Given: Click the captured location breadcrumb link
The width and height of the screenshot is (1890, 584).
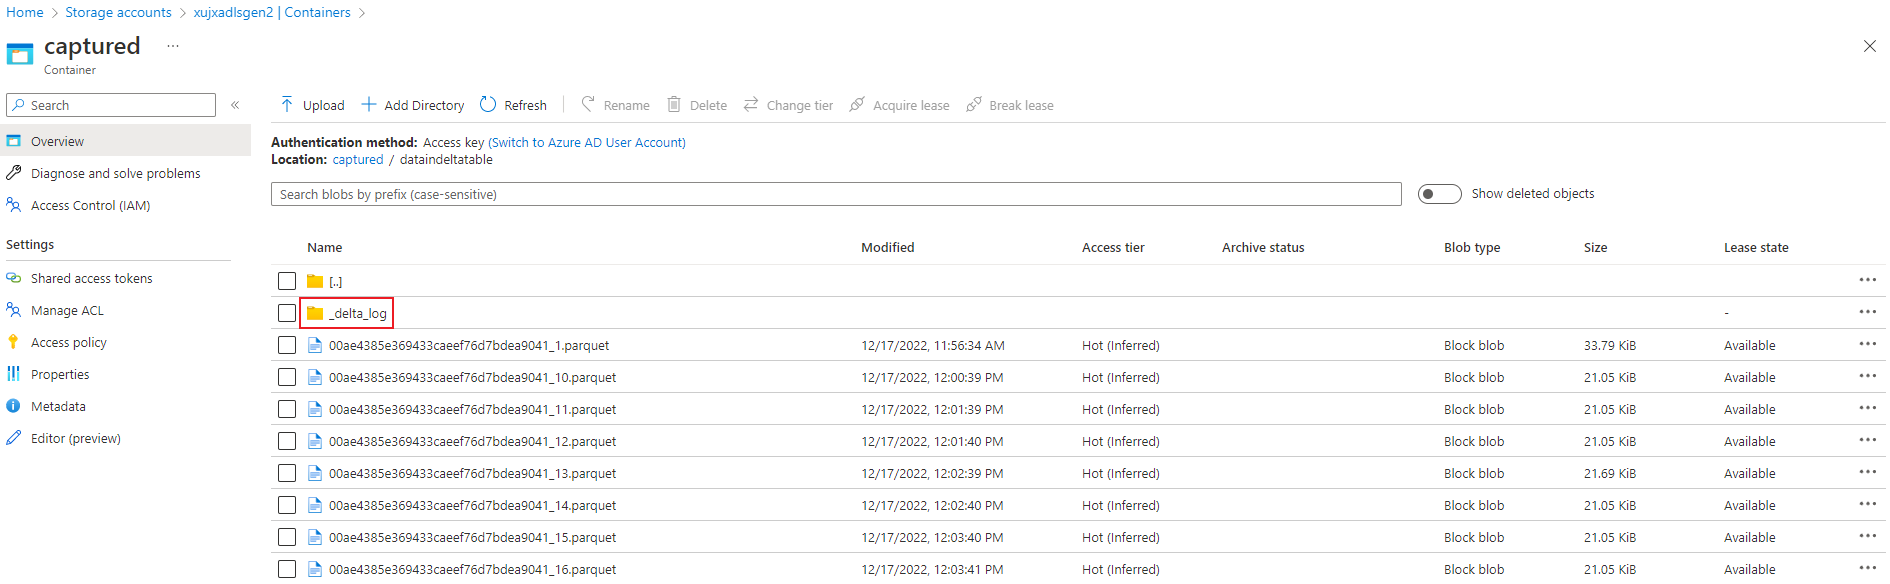Looking at the screenshot, I should (358, 160).
